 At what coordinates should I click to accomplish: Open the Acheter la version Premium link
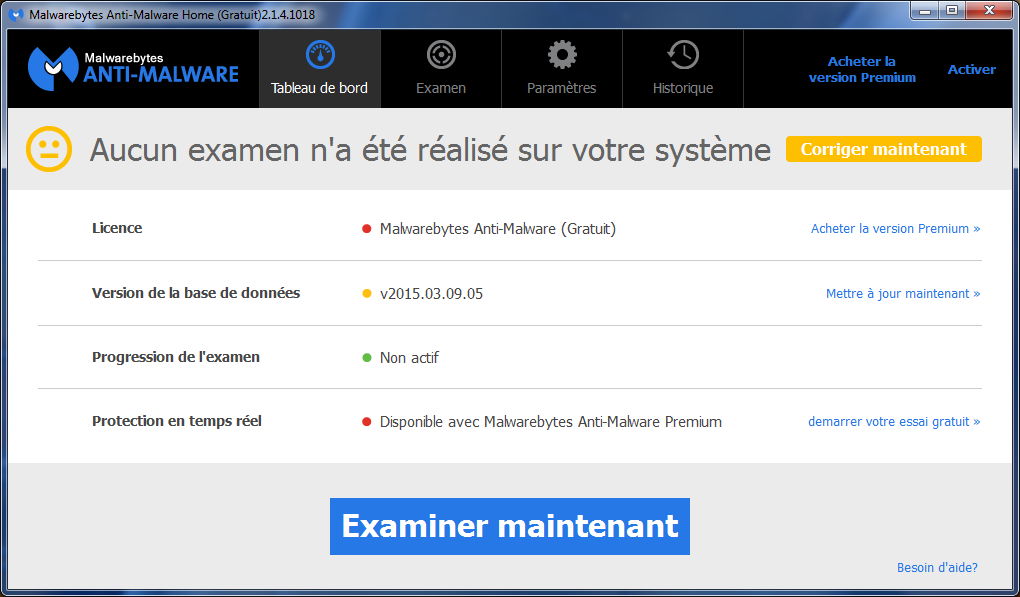tap(894, 228)
